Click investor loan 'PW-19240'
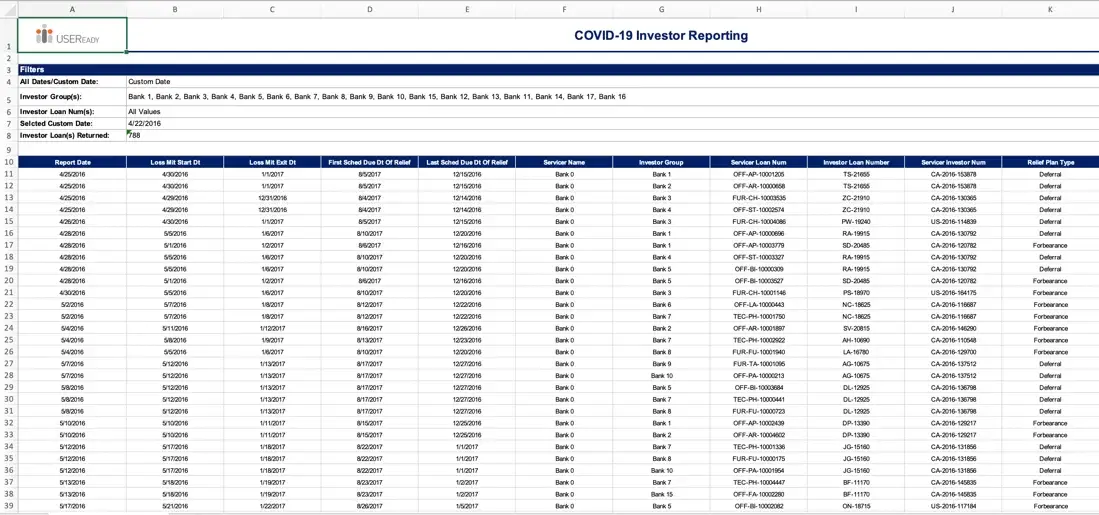1099x515 pixels. pos(856,221)
